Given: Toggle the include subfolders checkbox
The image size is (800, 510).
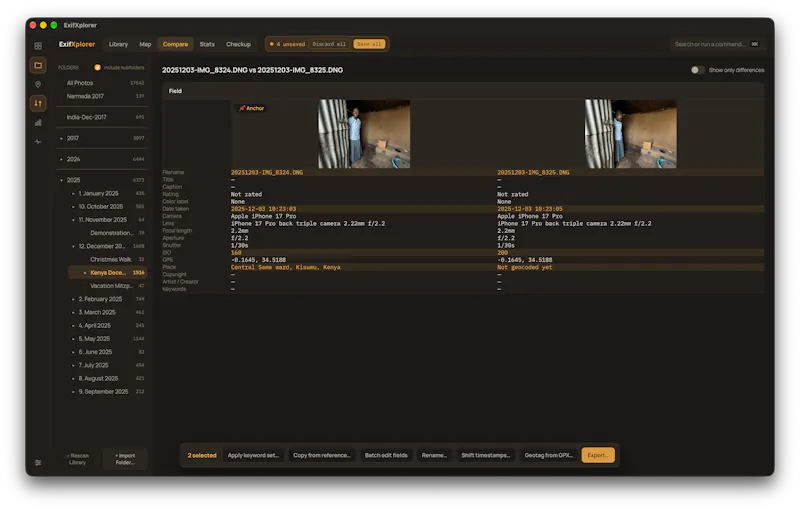Looking at the screenshot, I should click(x=97, y=67).
